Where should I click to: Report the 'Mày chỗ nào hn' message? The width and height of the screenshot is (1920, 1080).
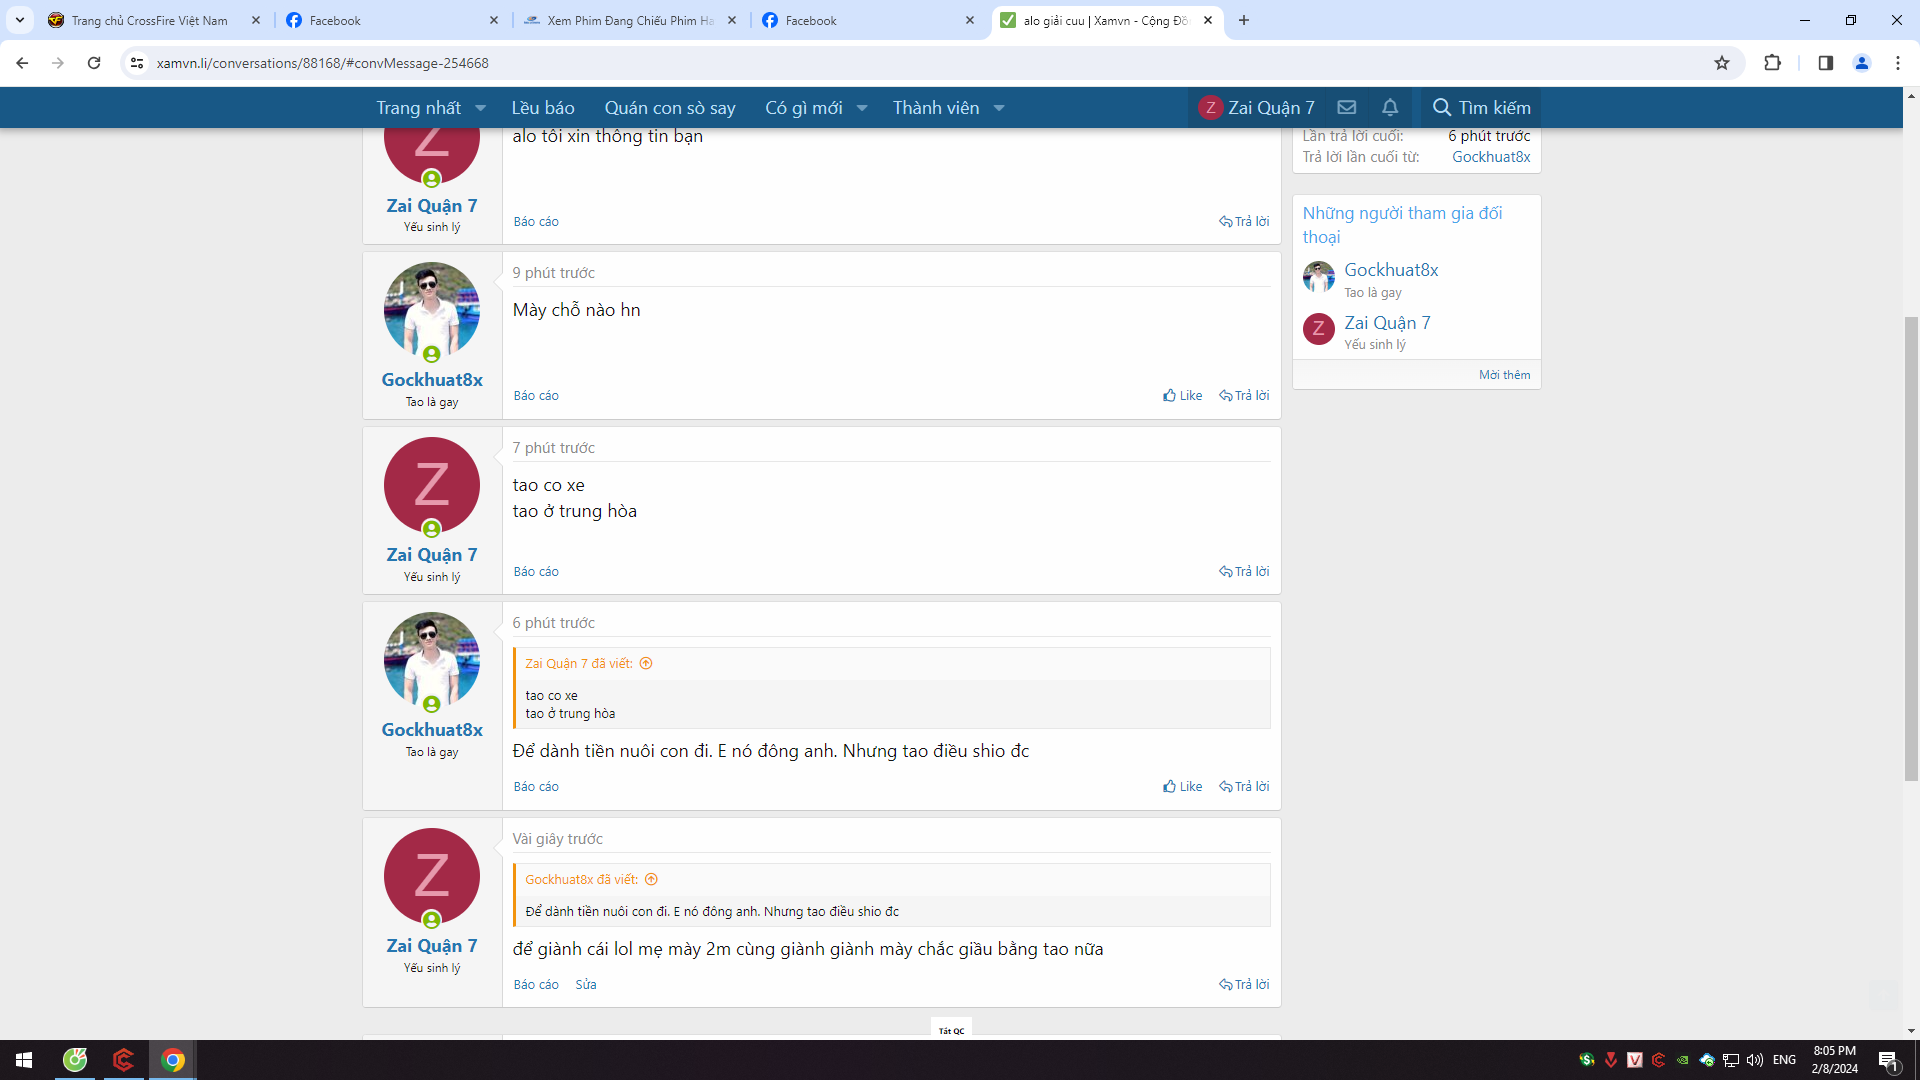[x=536, y=396]
